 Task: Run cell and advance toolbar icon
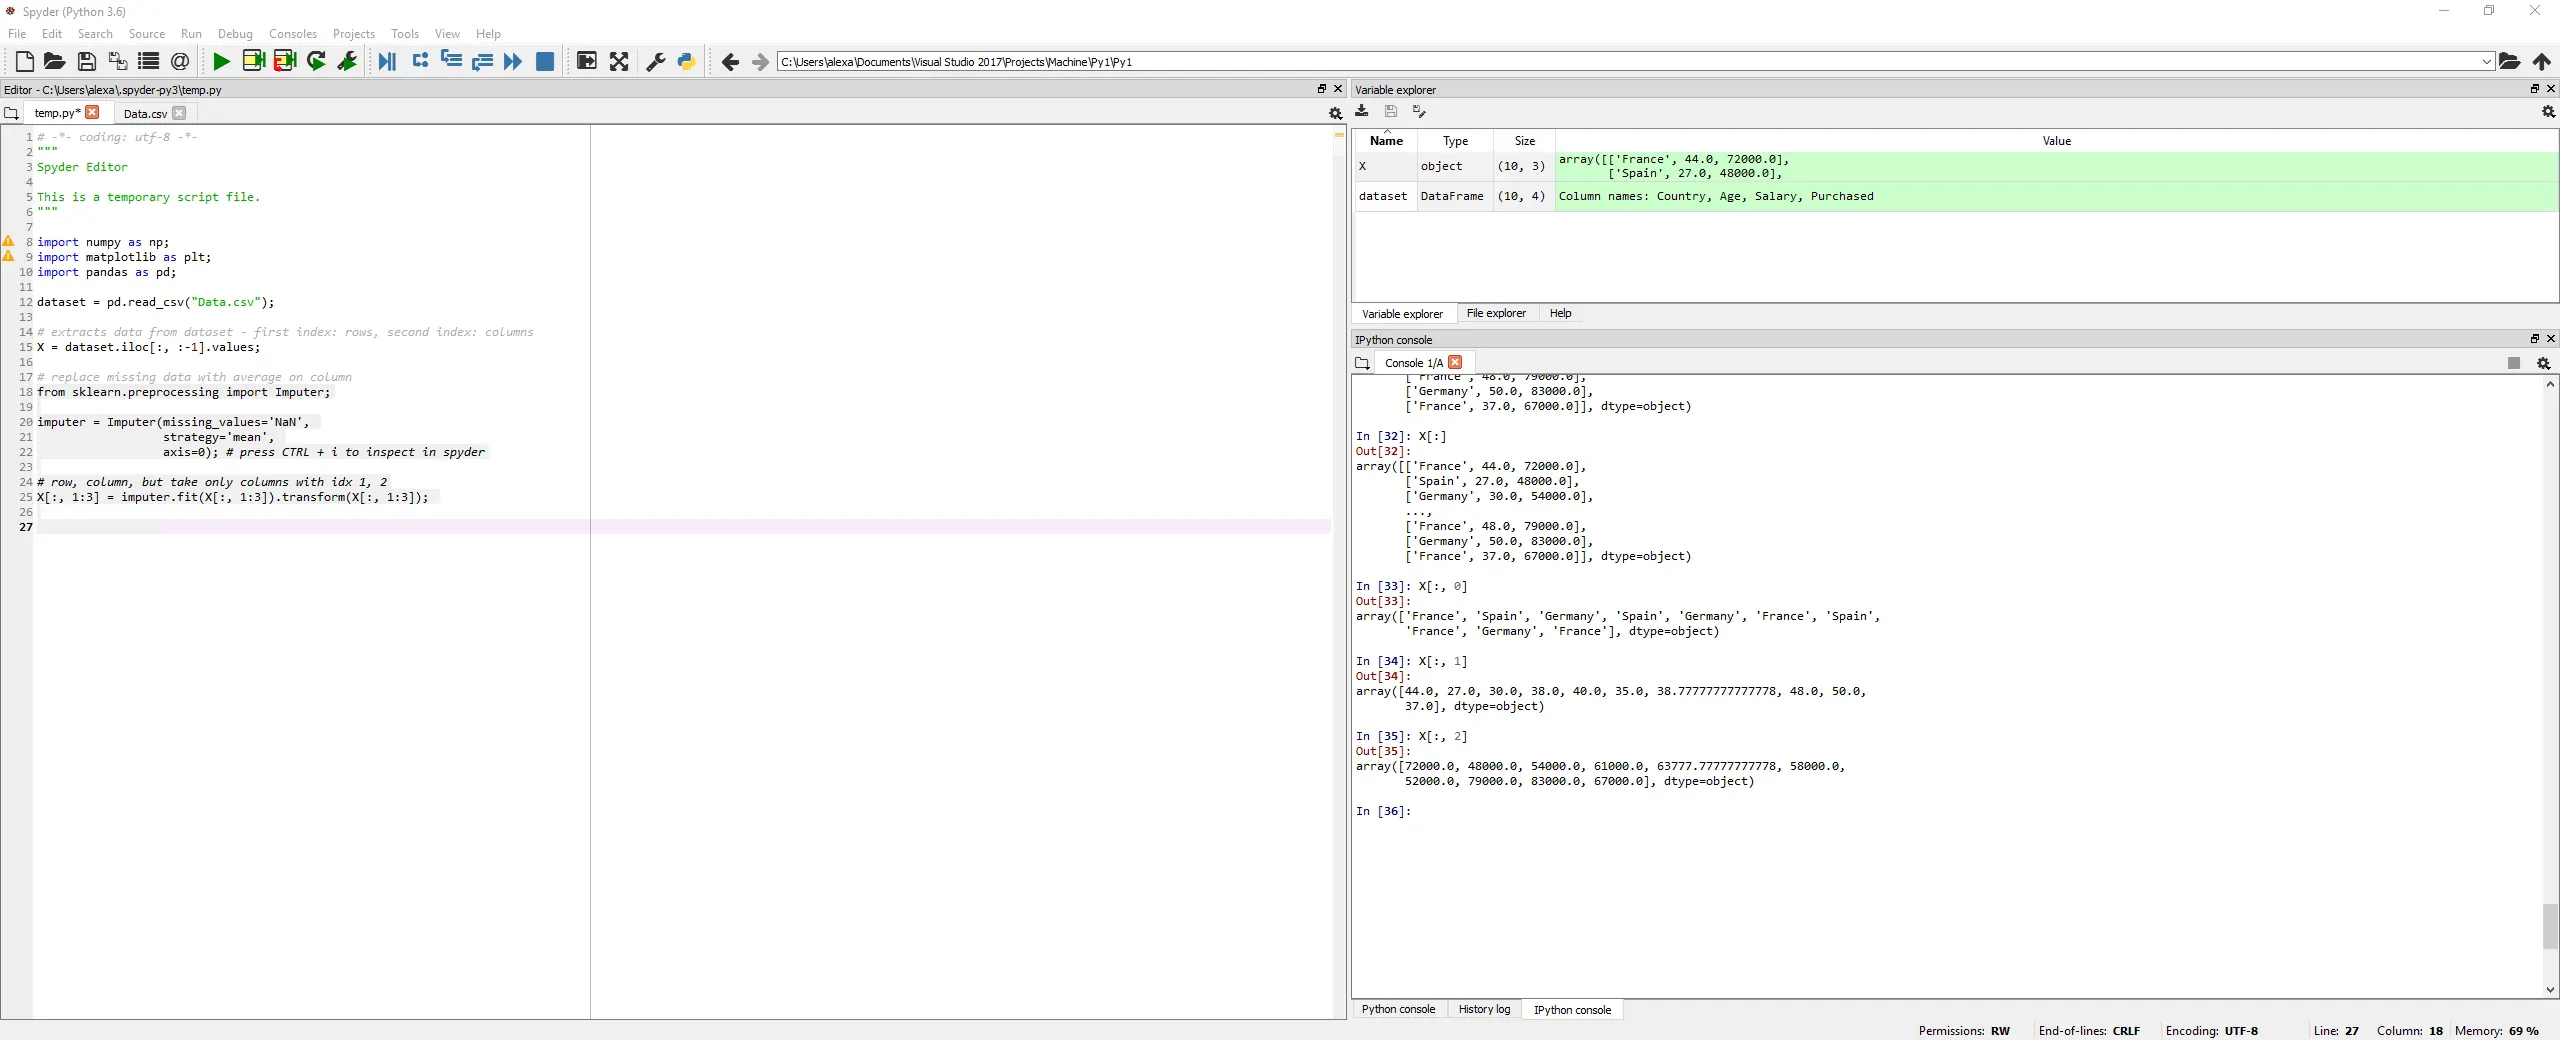tap(285, 62)
